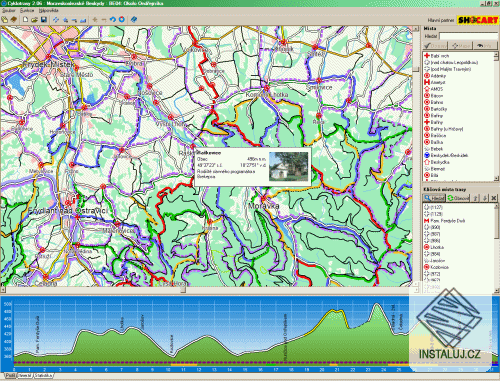Click the X delete button in key places panel
This screenshot has height=381, width=500.
click(x=494, y=198)
